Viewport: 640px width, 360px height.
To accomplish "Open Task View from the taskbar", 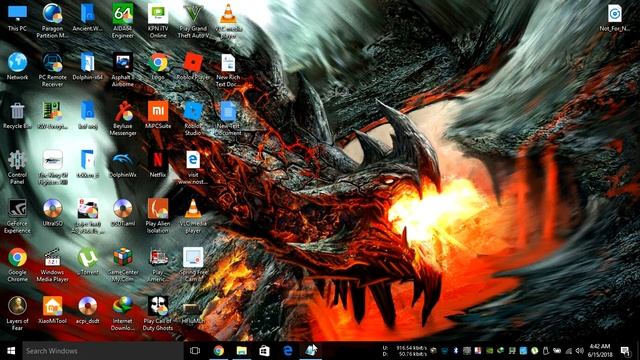I will coord(195,351).
